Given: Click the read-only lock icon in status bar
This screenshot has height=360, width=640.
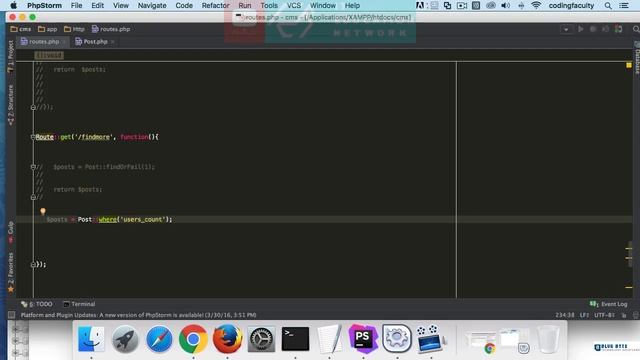Looking at the screenshot, I should coord(624,315).
